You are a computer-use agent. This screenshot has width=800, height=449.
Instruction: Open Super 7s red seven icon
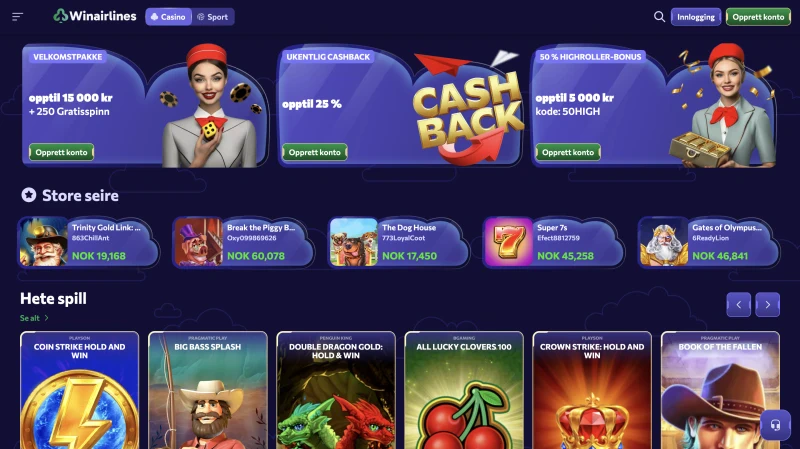tap(509, 242)
